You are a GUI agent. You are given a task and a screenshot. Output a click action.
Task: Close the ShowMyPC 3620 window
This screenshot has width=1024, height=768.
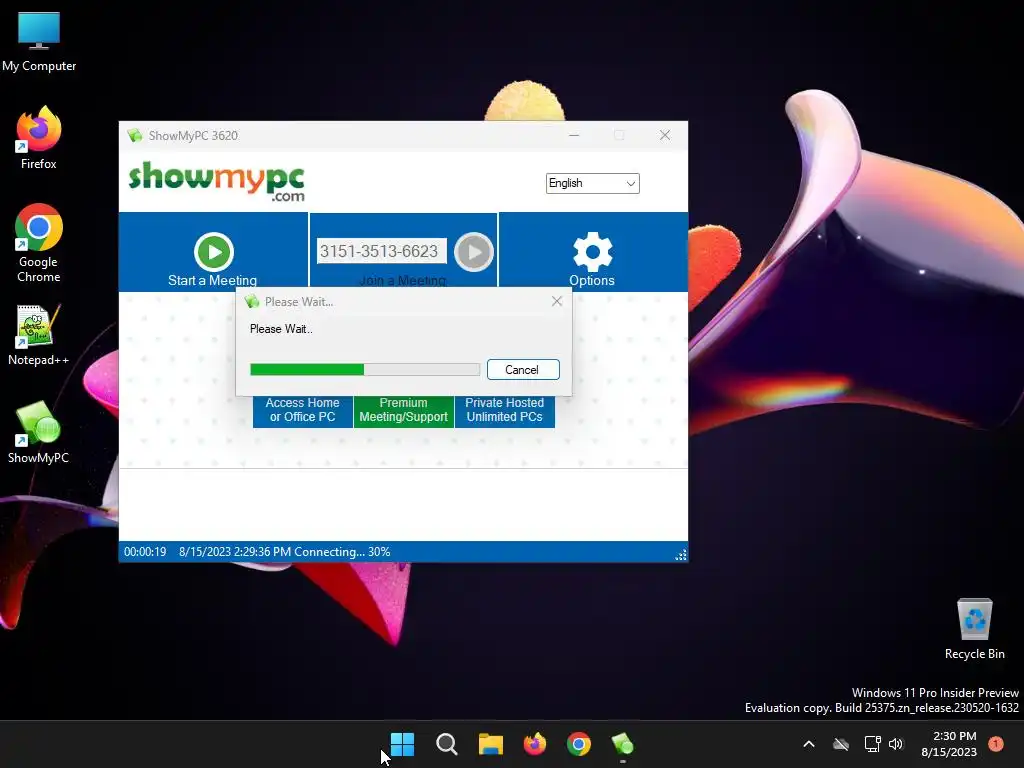[665, 135]
